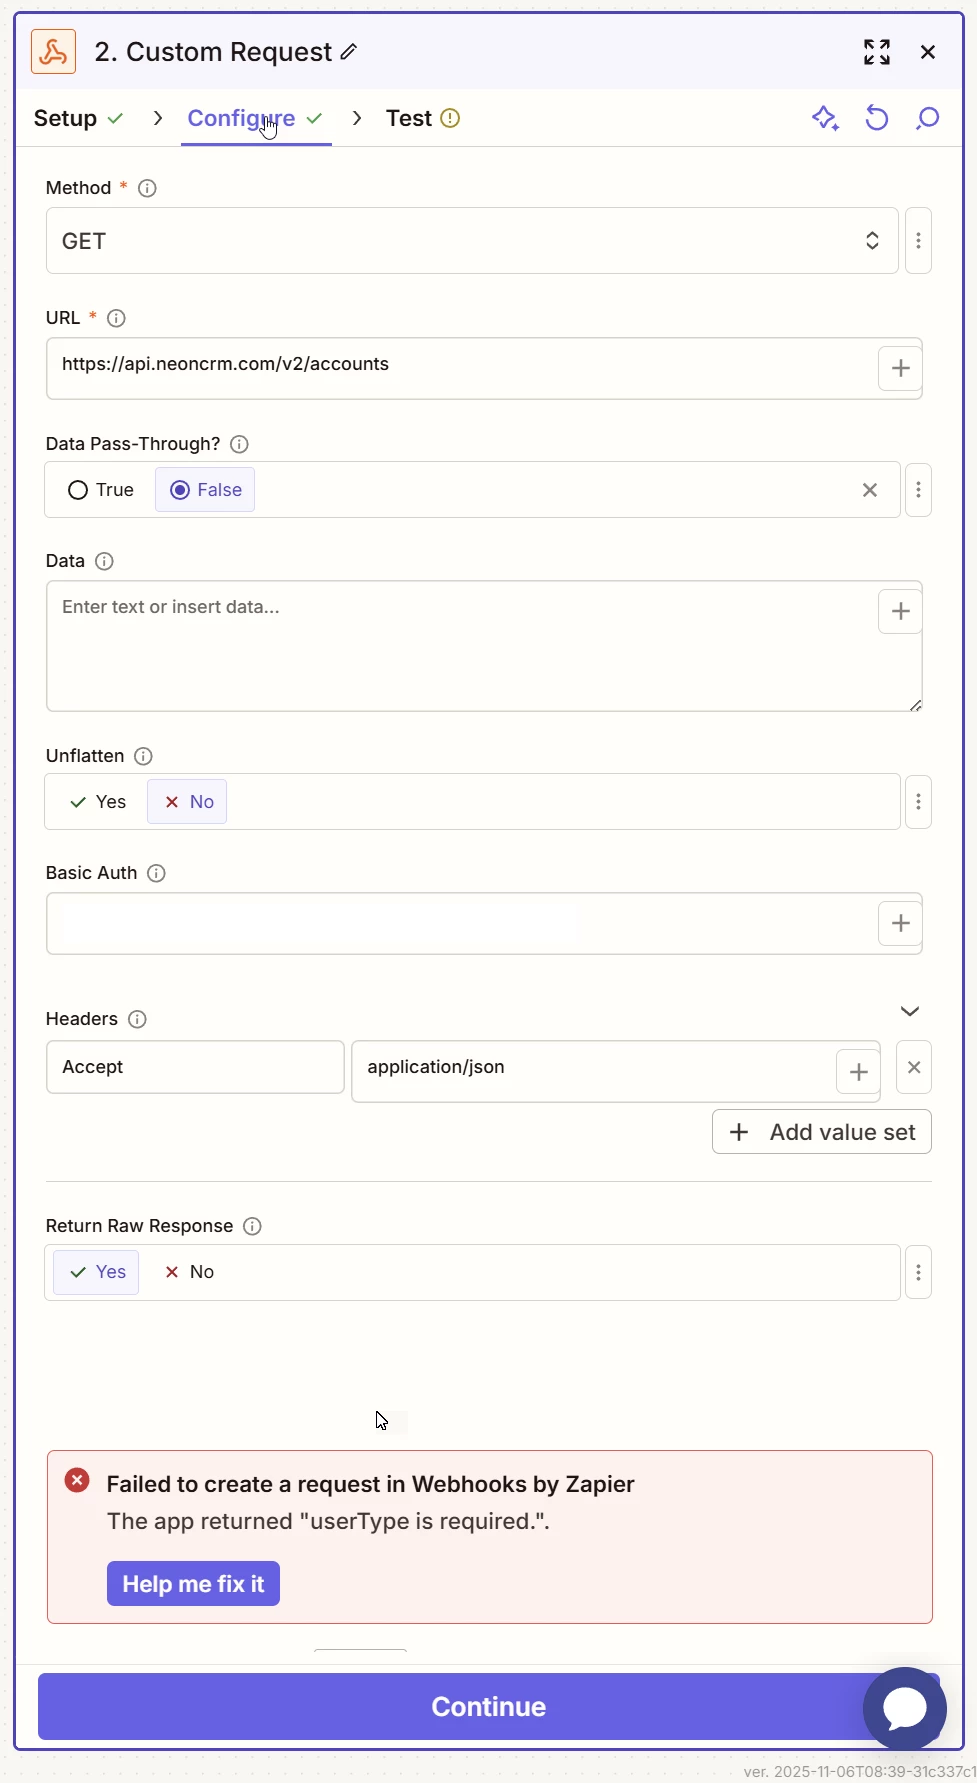Edit step name with pencil icon
Image resolution: width=977 pixels, height=1783 pixels.
point(348,52)
